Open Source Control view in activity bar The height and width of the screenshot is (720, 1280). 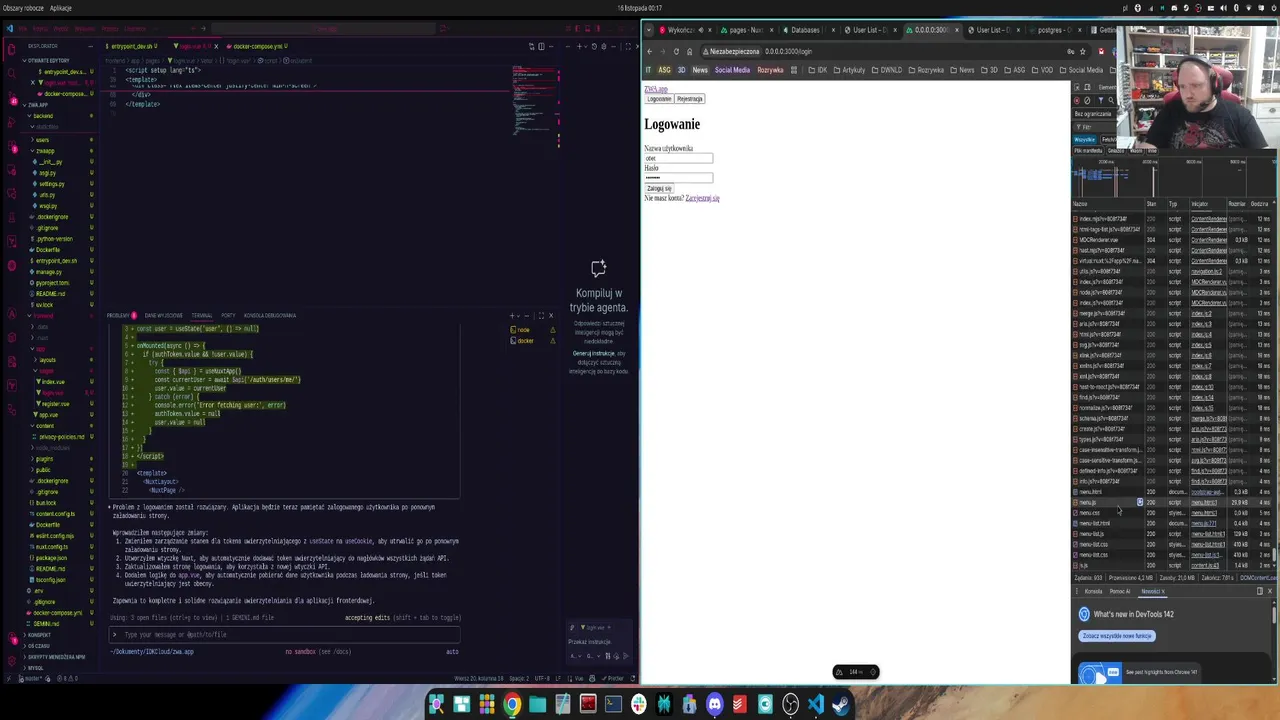pyautogui.click(x=13, y=97)
